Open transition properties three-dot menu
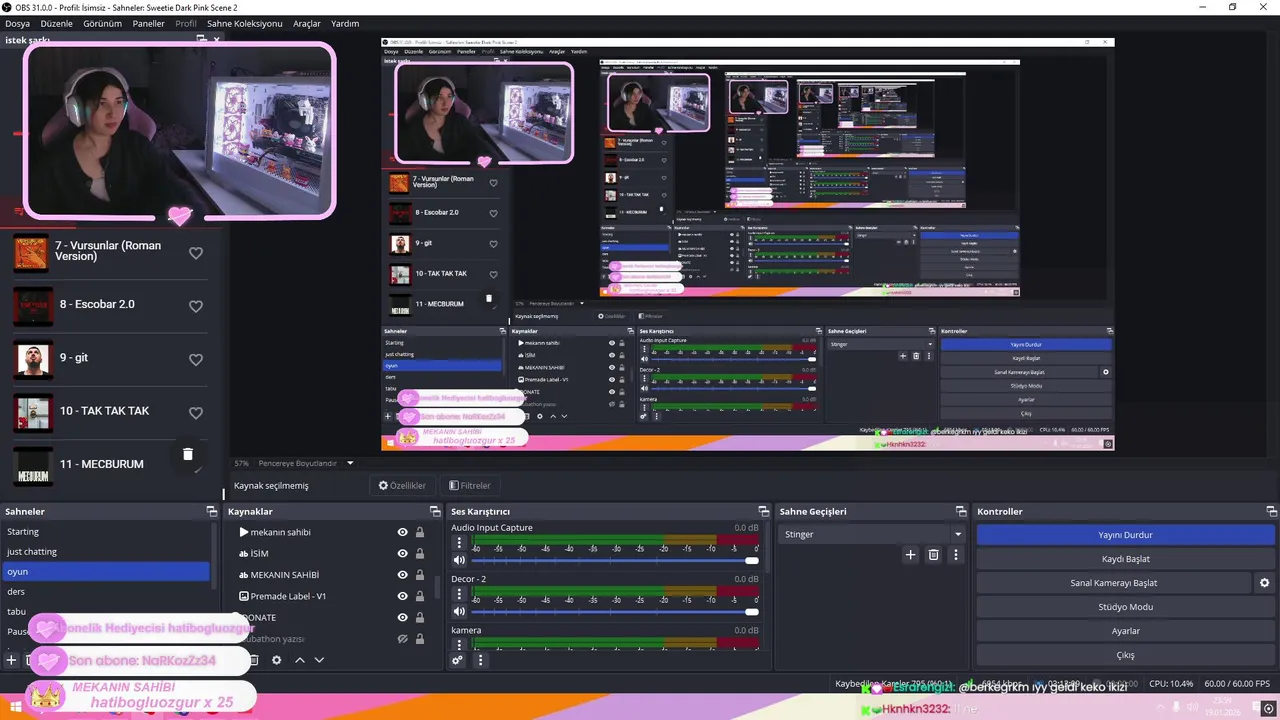The width and height of the screenshot is (1280, 720). [956, 555]
